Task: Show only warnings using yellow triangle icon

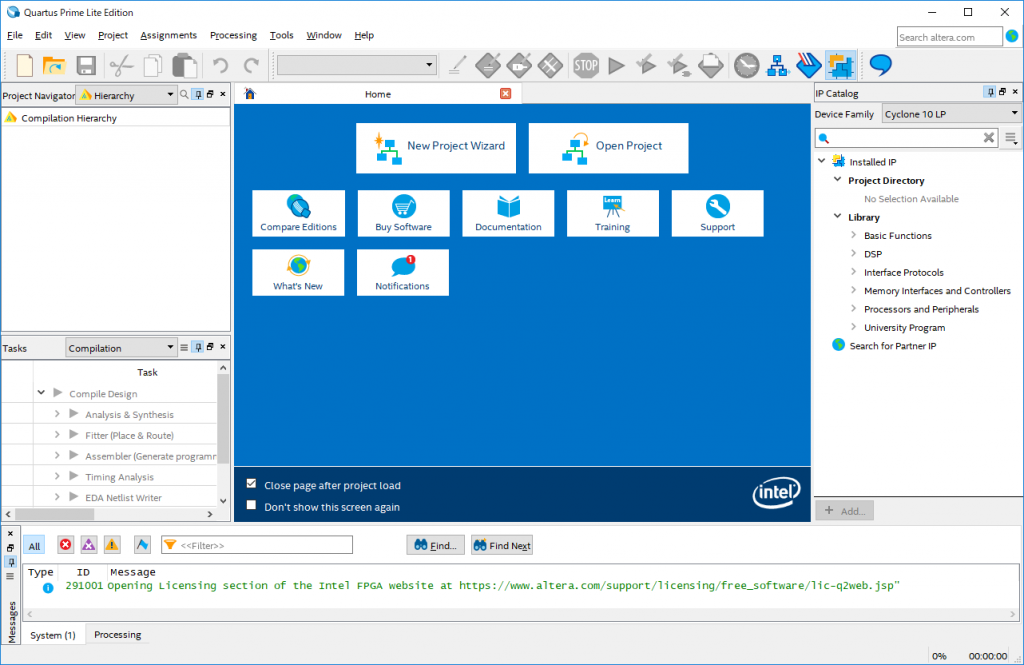Action: coord(112,544)
